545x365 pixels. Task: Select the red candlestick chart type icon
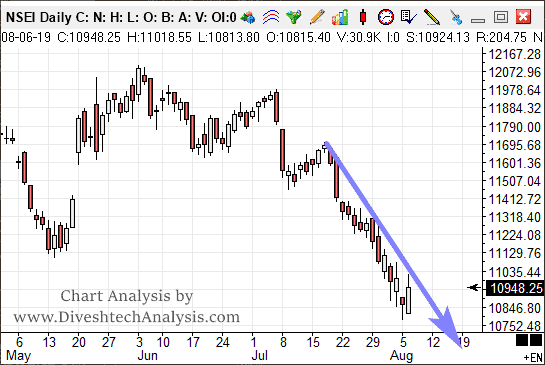pos(363,17)
